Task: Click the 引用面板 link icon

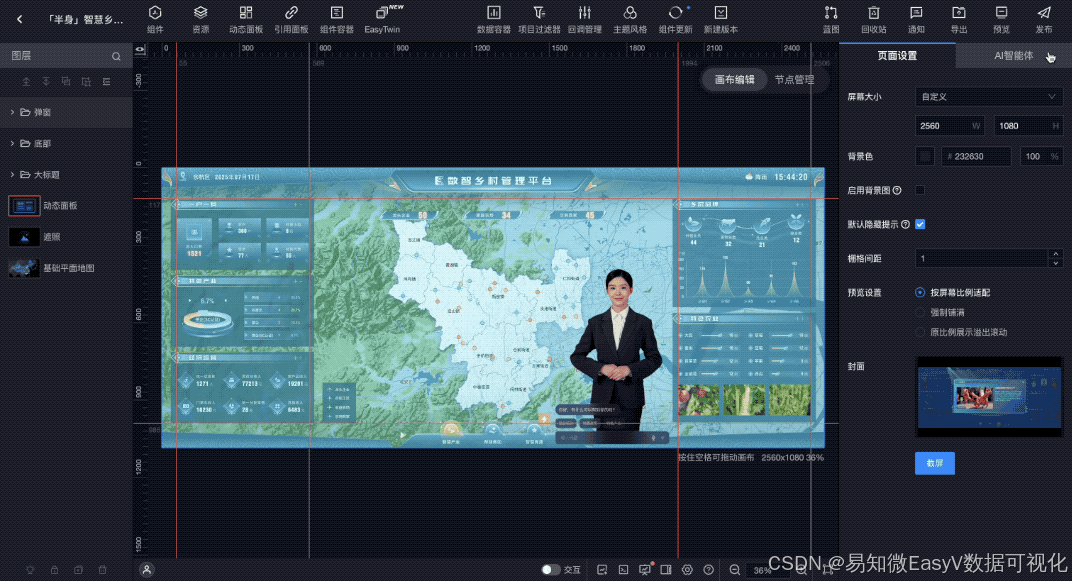Action: click(291, 19)
